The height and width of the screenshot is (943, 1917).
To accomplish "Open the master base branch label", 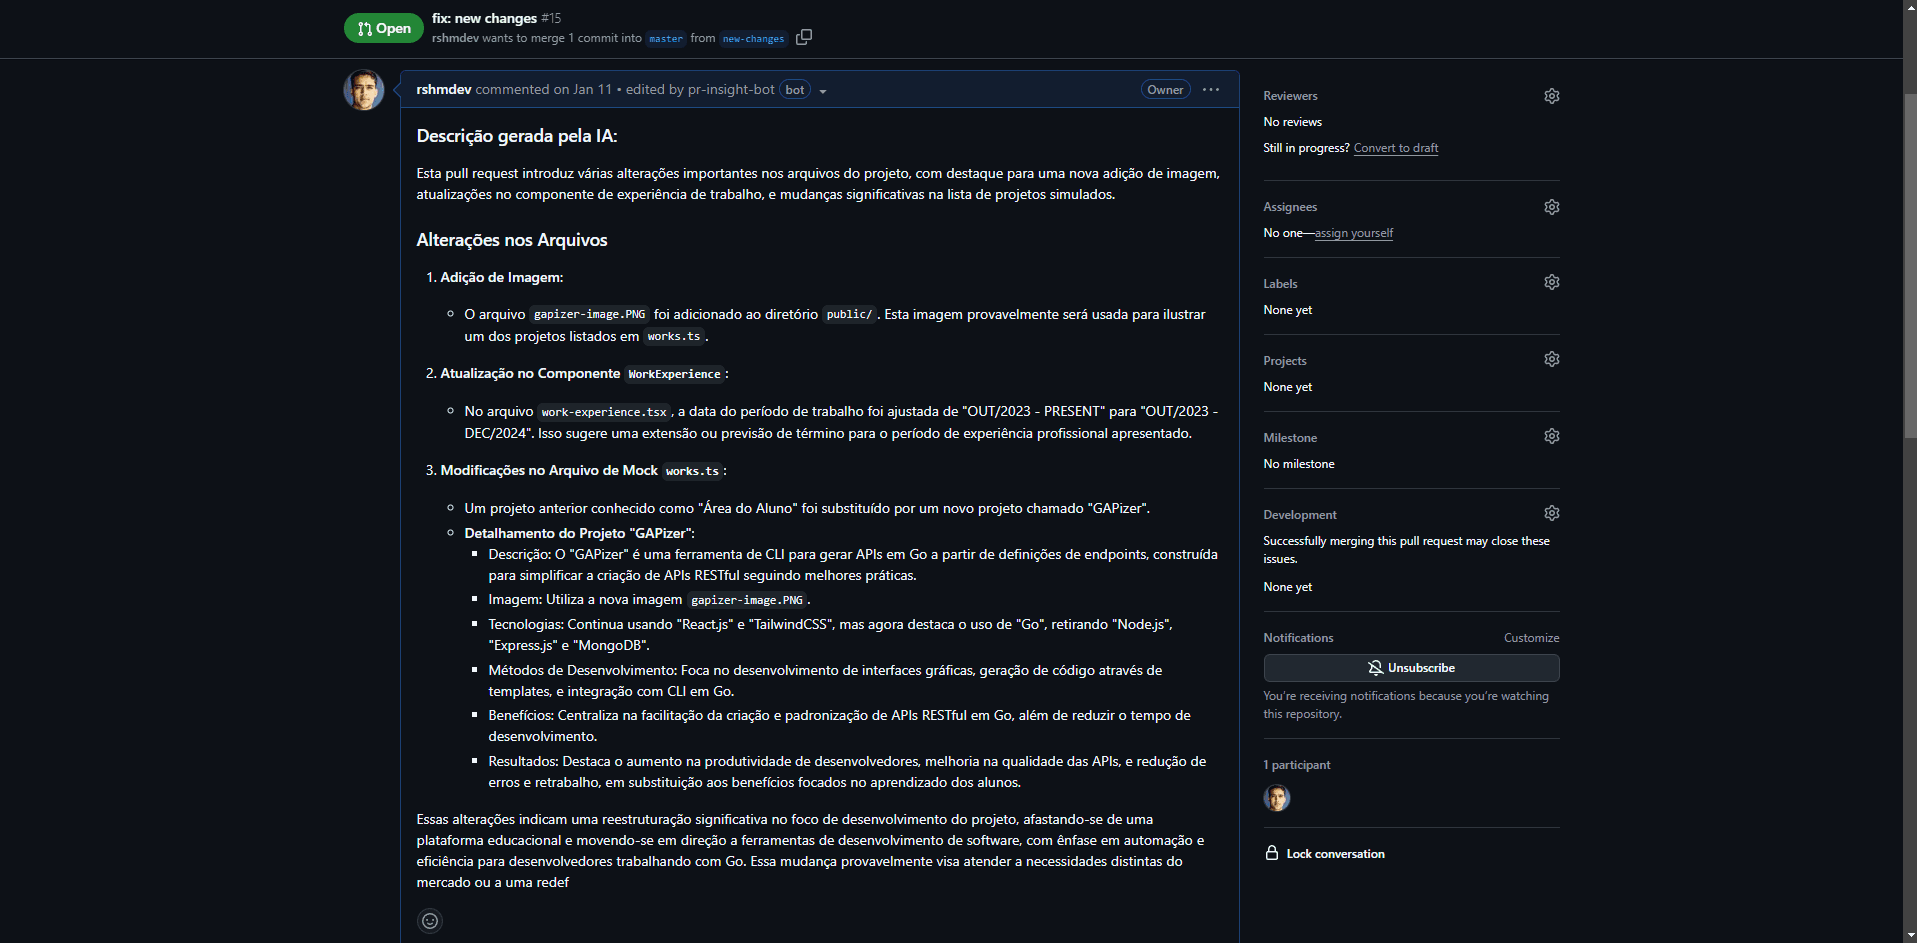I will click(666, 39).
